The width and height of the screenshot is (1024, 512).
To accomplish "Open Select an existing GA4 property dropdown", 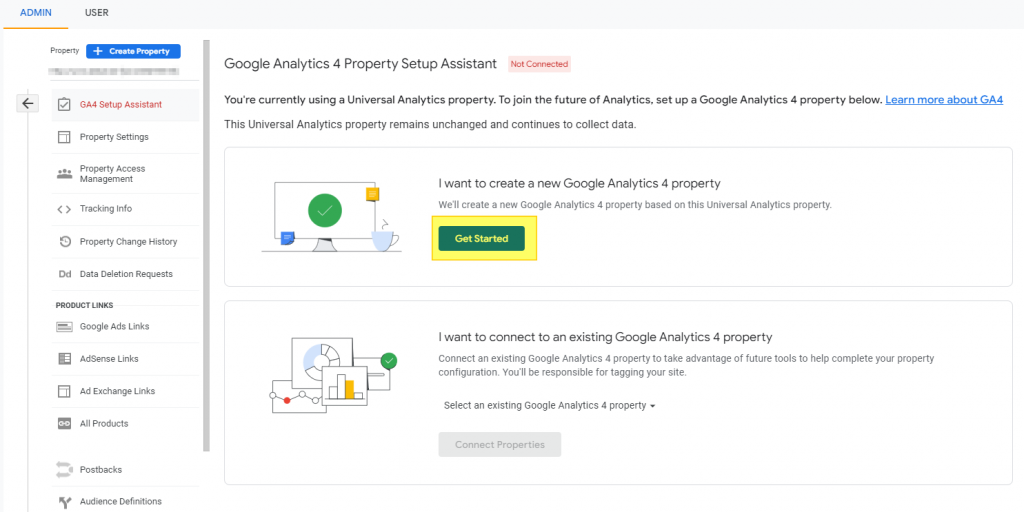I will (x=549, y=406).
